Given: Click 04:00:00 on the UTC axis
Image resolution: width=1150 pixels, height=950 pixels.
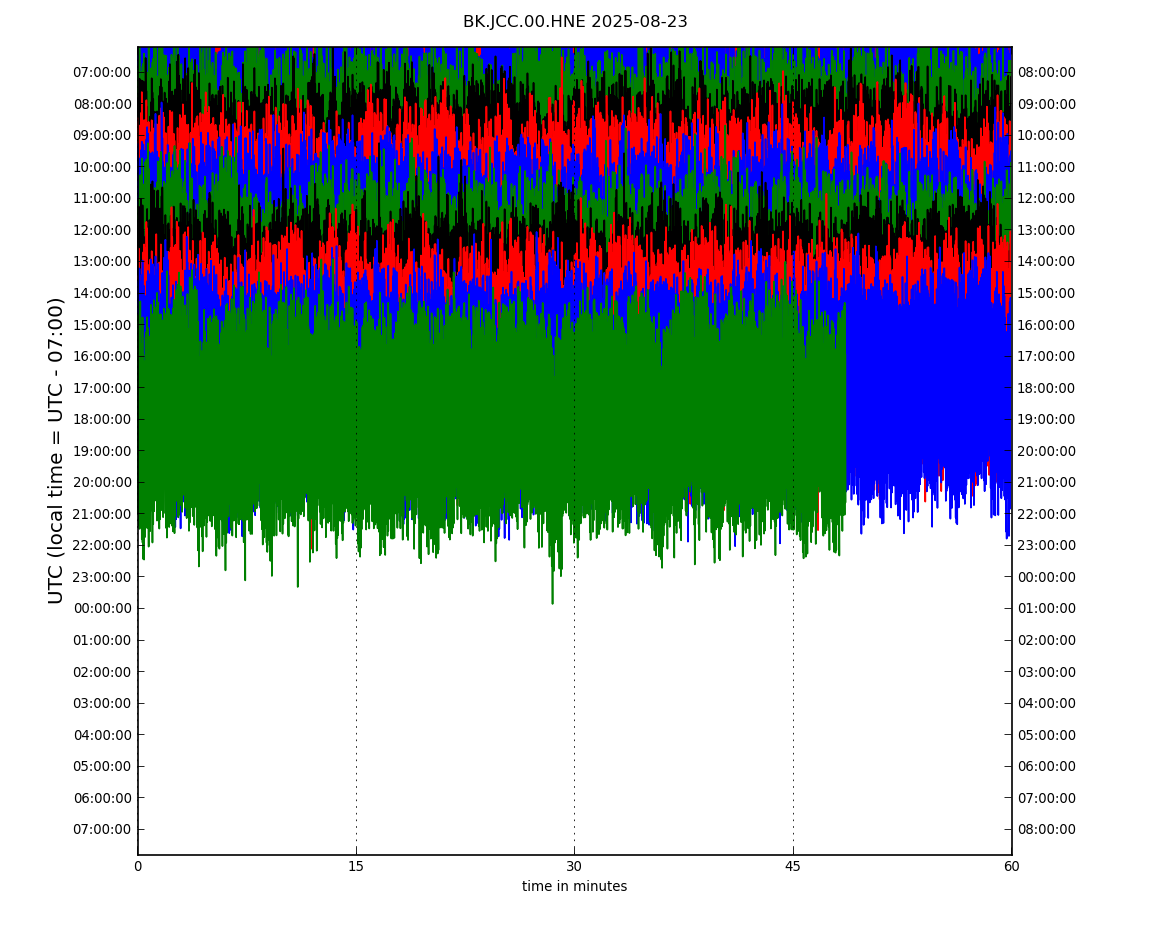Looking at the screenshot, I should click(x=102, y=734).
